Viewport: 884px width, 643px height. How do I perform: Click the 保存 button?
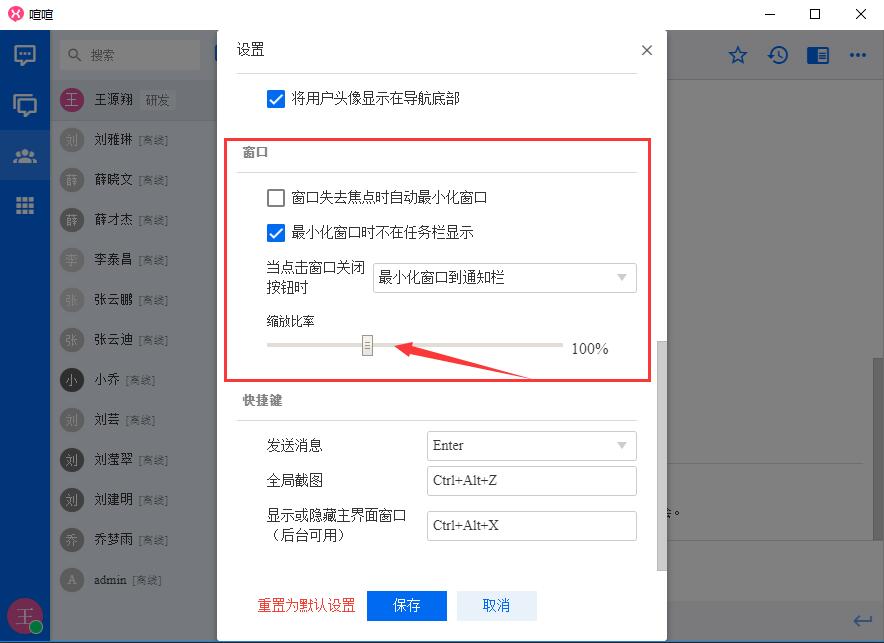tap(406, 606)
